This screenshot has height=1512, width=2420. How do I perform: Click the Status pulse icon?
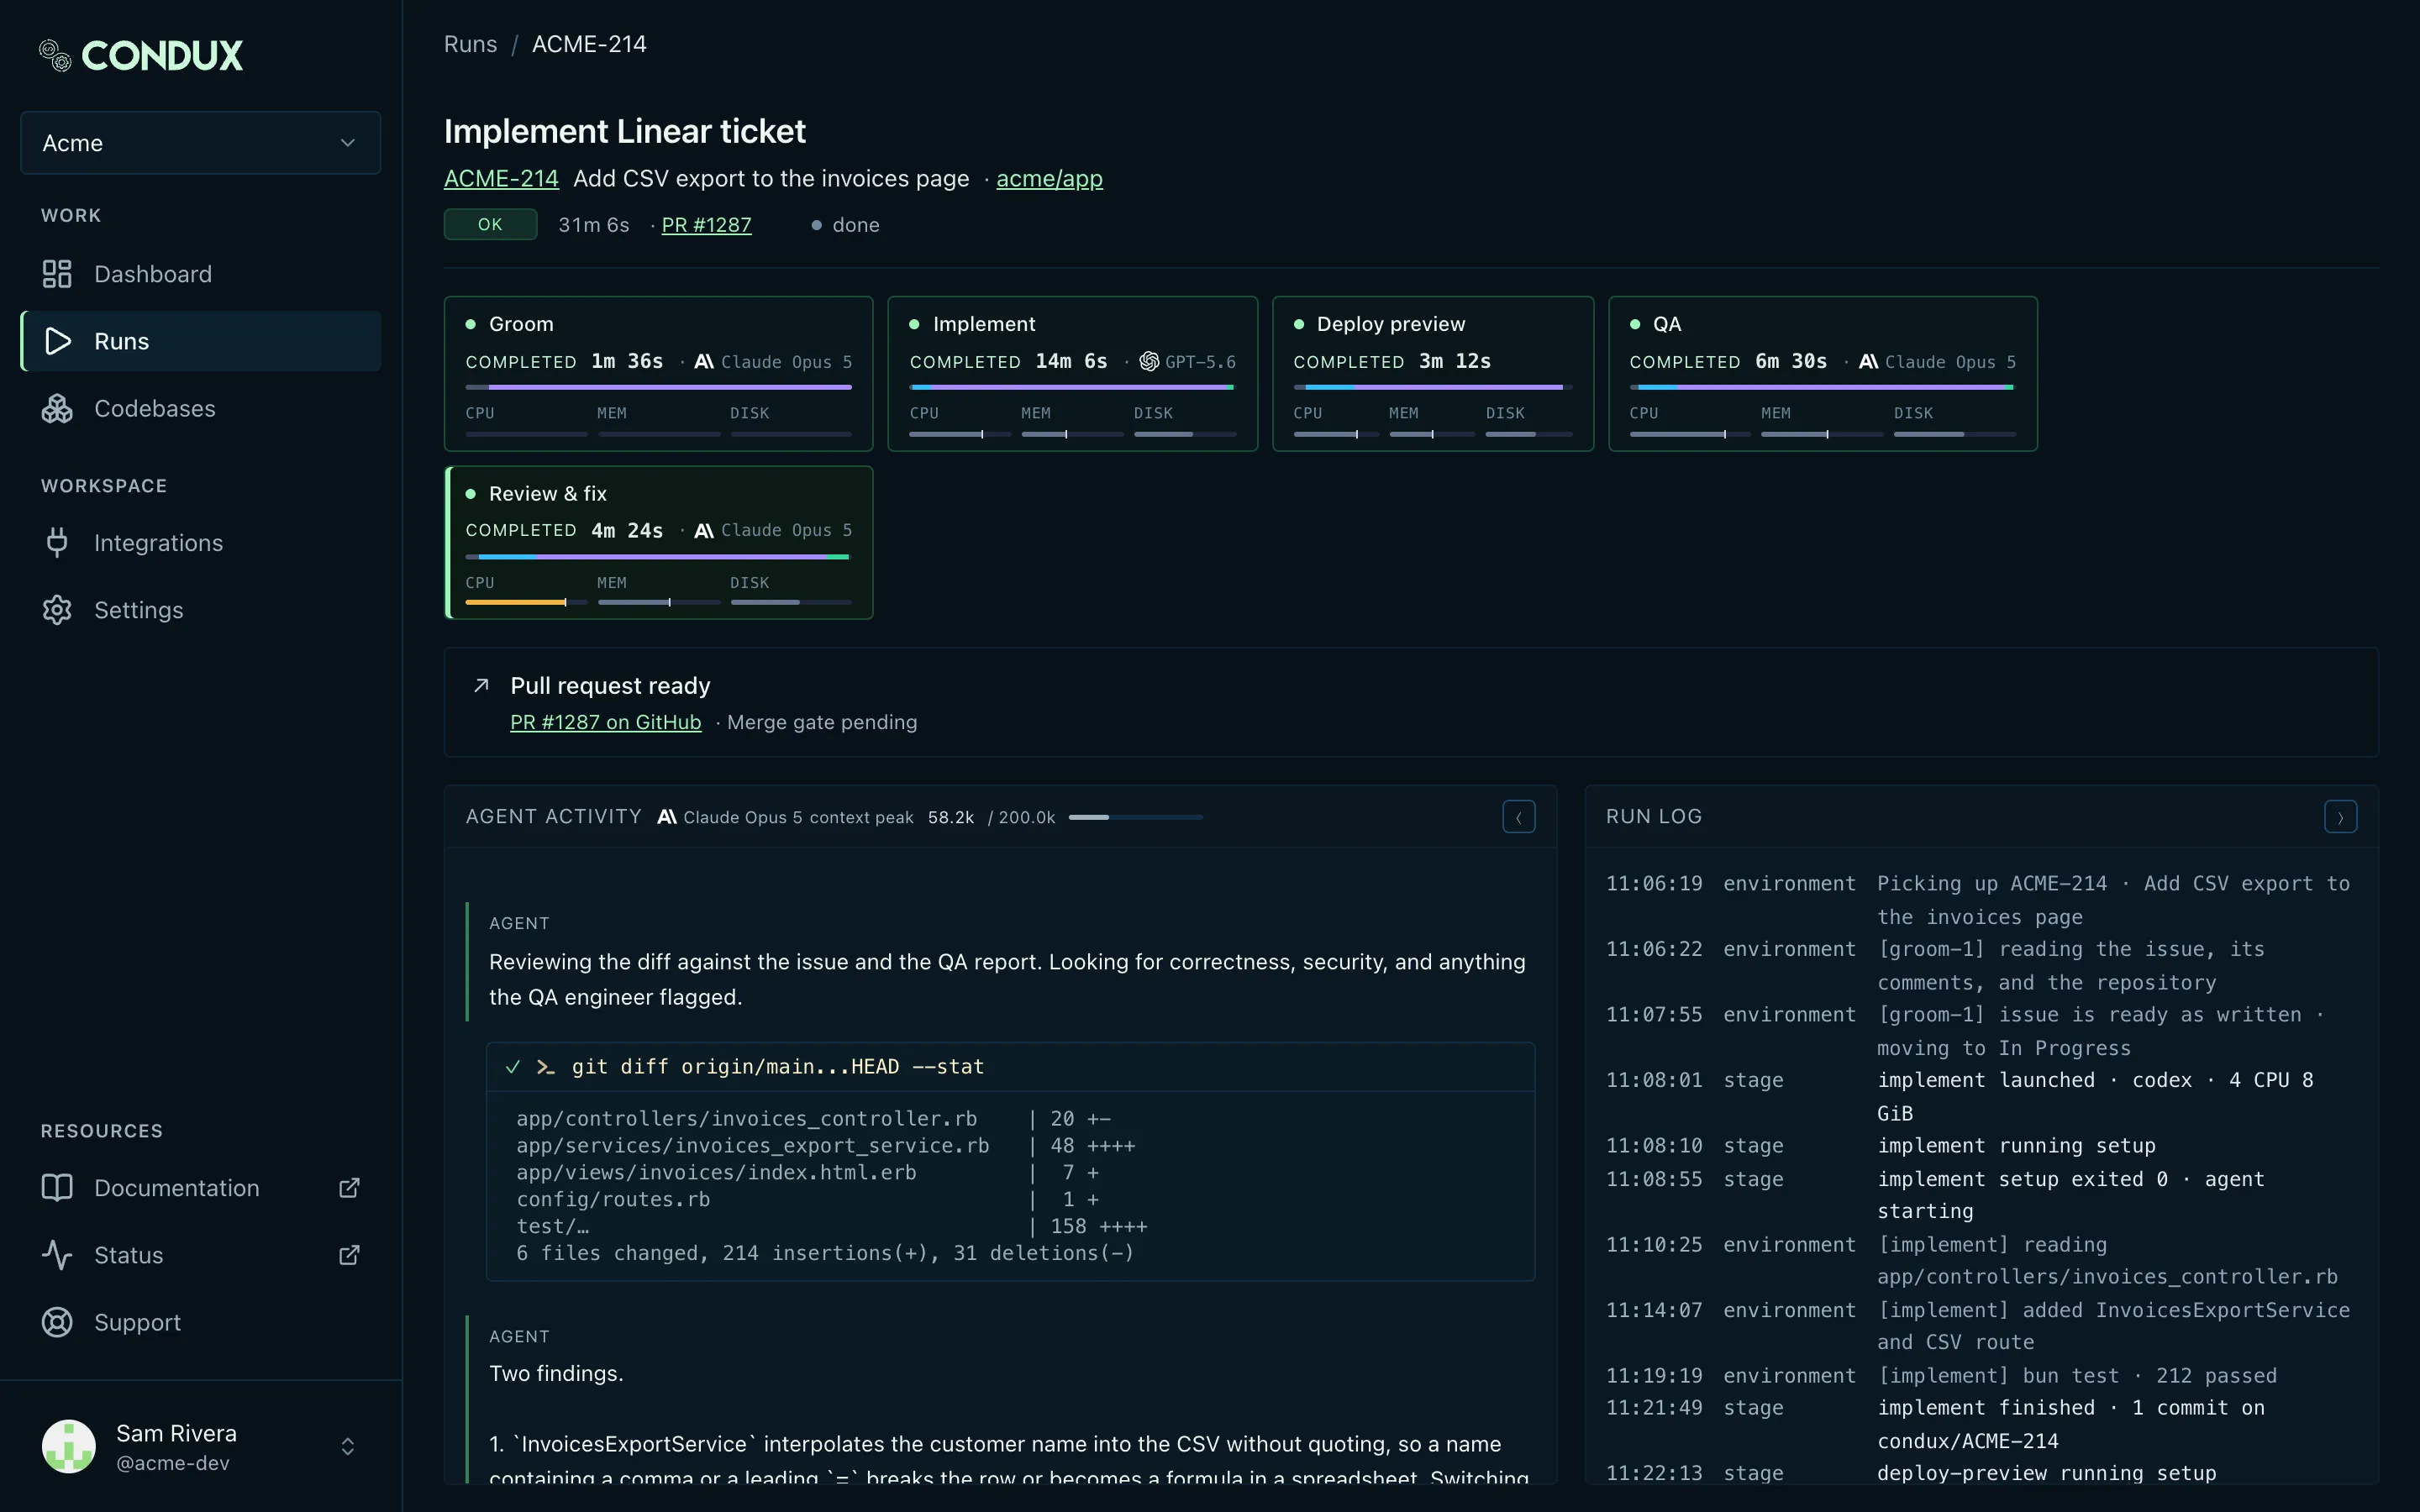pos(57,1255)
